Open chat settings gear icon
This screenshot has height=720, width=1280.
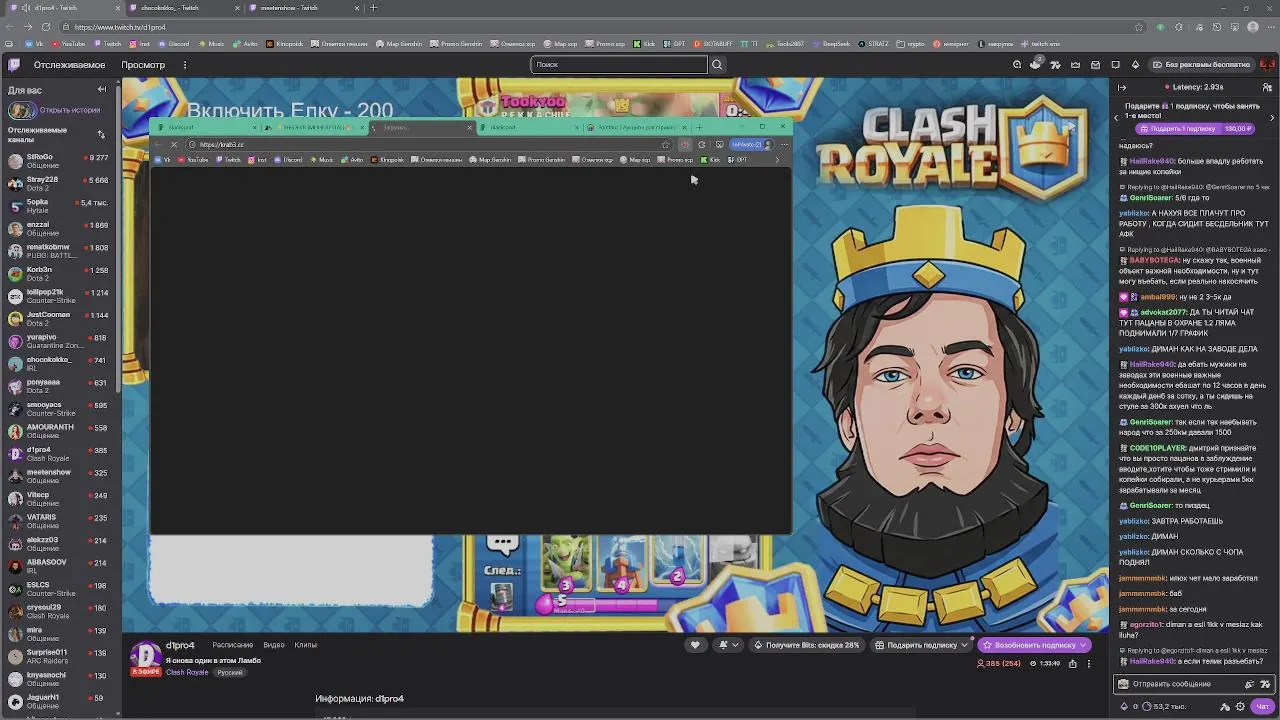point(1241,706)
